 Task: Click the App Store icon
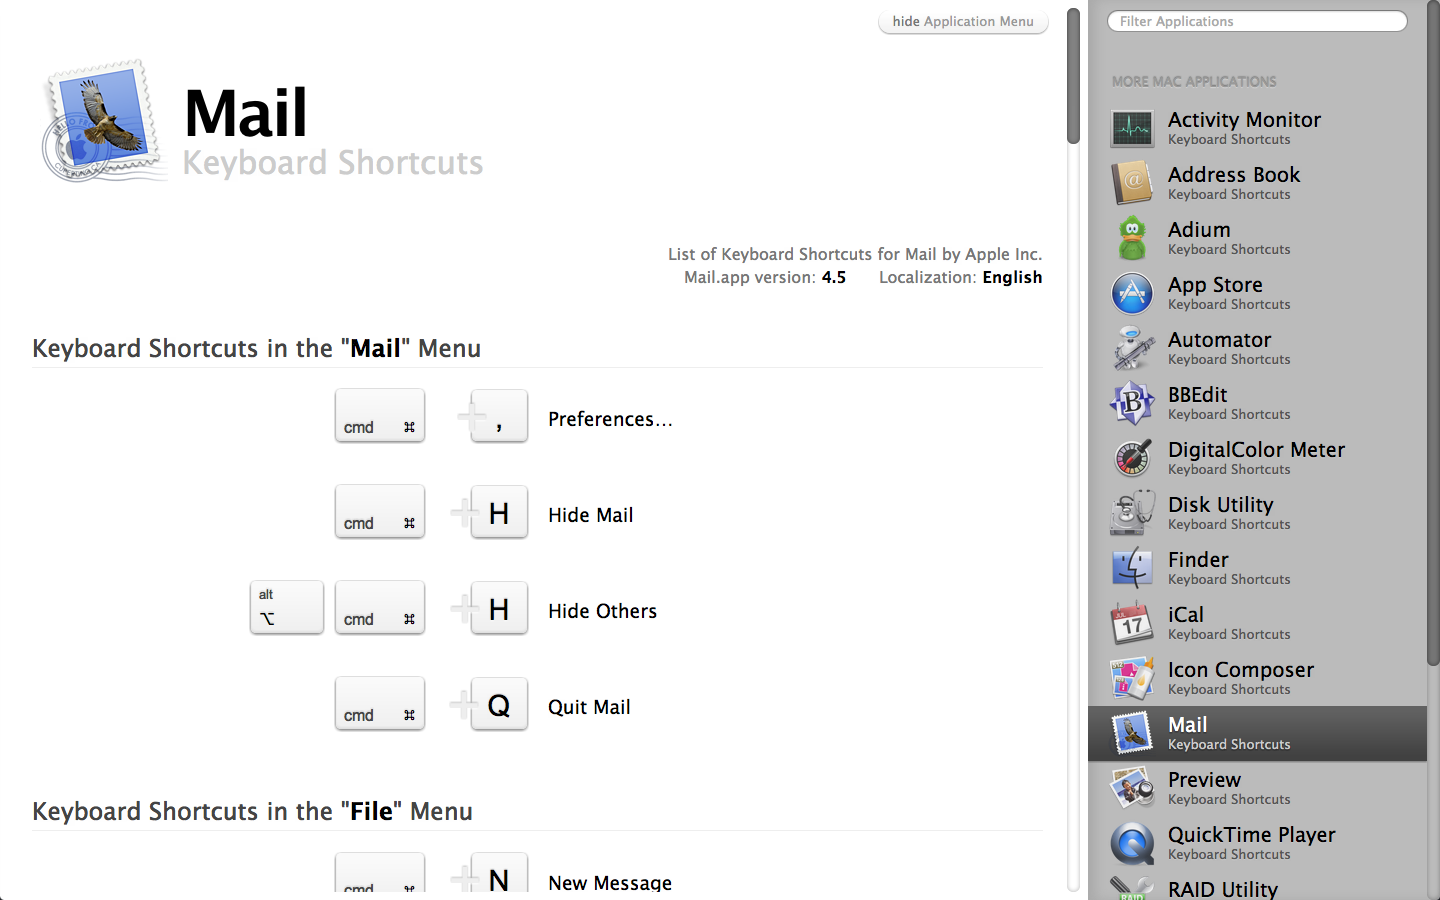point(1132,294)
